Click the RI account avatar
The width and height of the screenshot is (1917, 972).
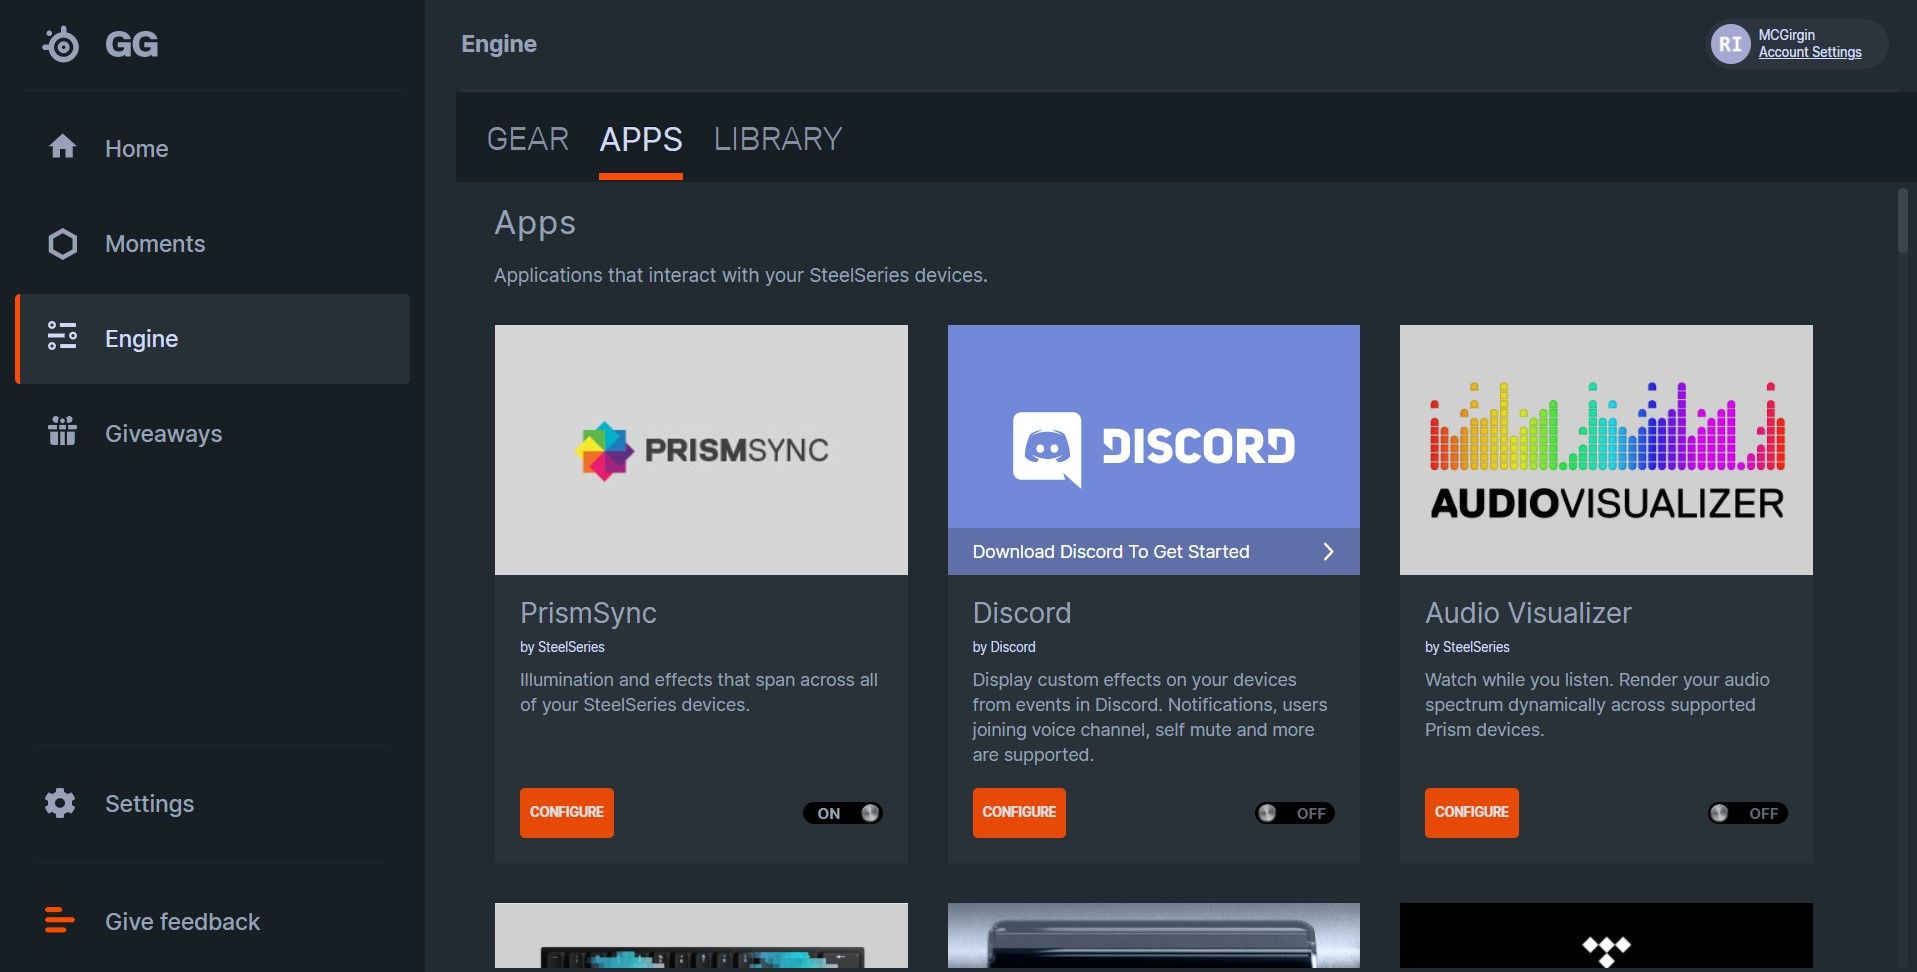1730,44
